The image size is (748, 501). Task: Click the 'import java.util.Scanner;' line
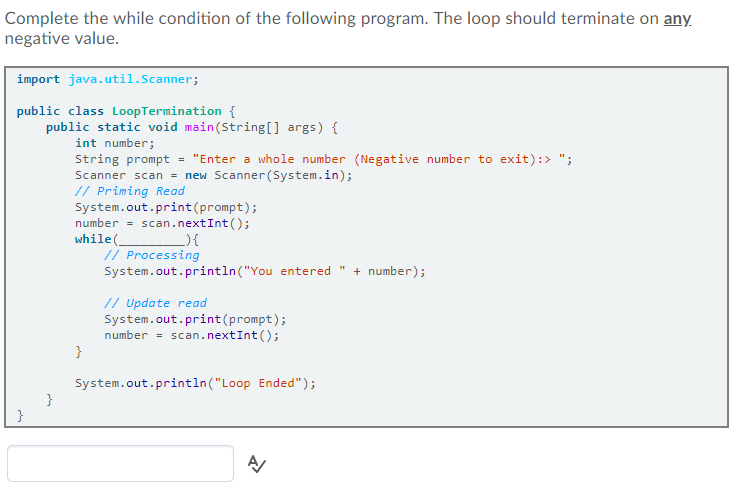[x=107, y=79]
